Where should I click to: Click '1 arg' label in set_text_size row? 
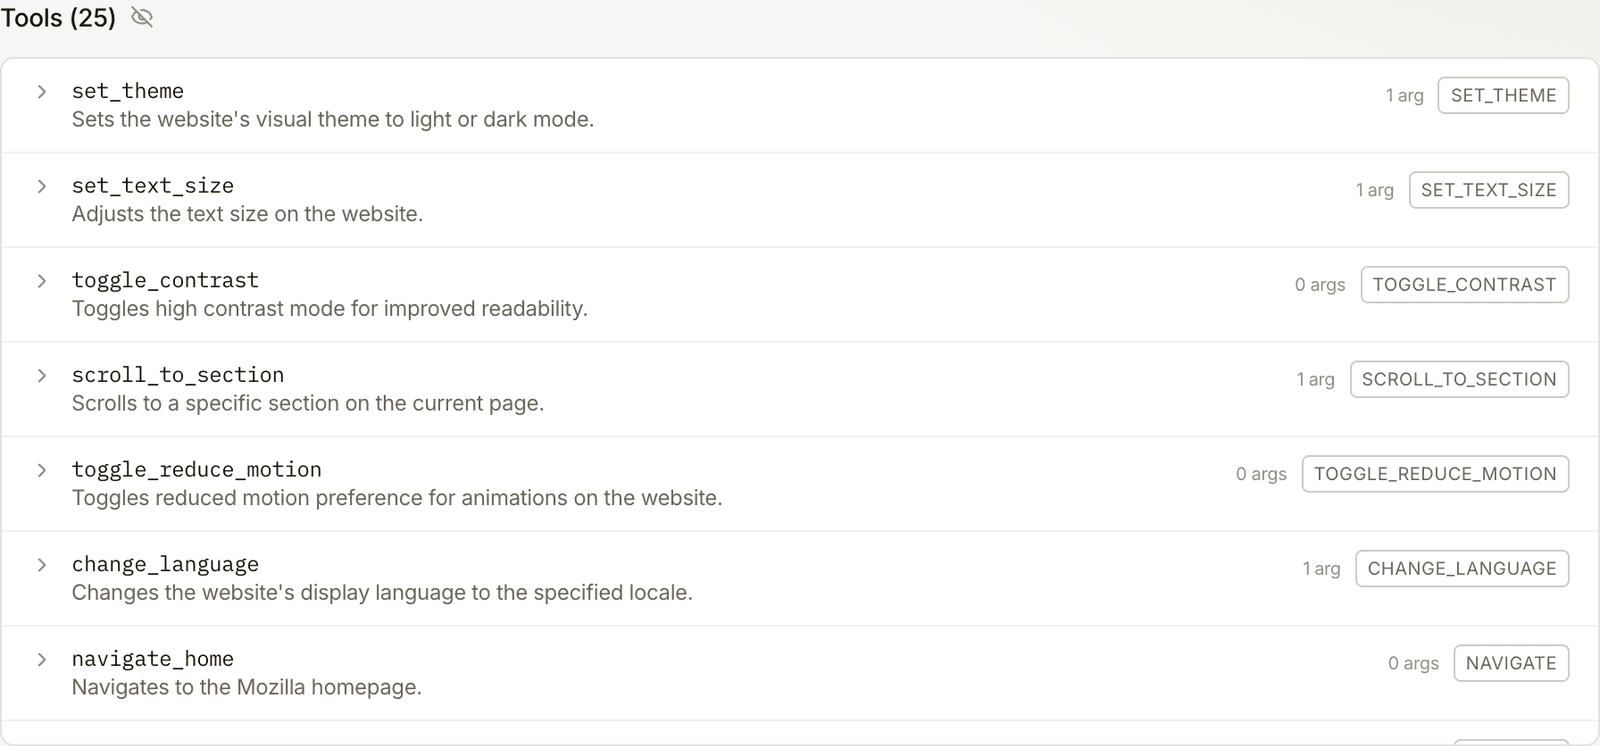click(x=1374, y=190)
